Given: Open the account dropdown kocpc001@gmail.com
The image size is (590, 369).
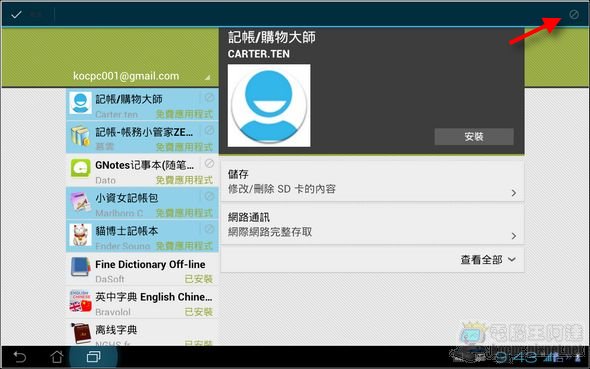Looking at the screenshot, I should point(142,76).
